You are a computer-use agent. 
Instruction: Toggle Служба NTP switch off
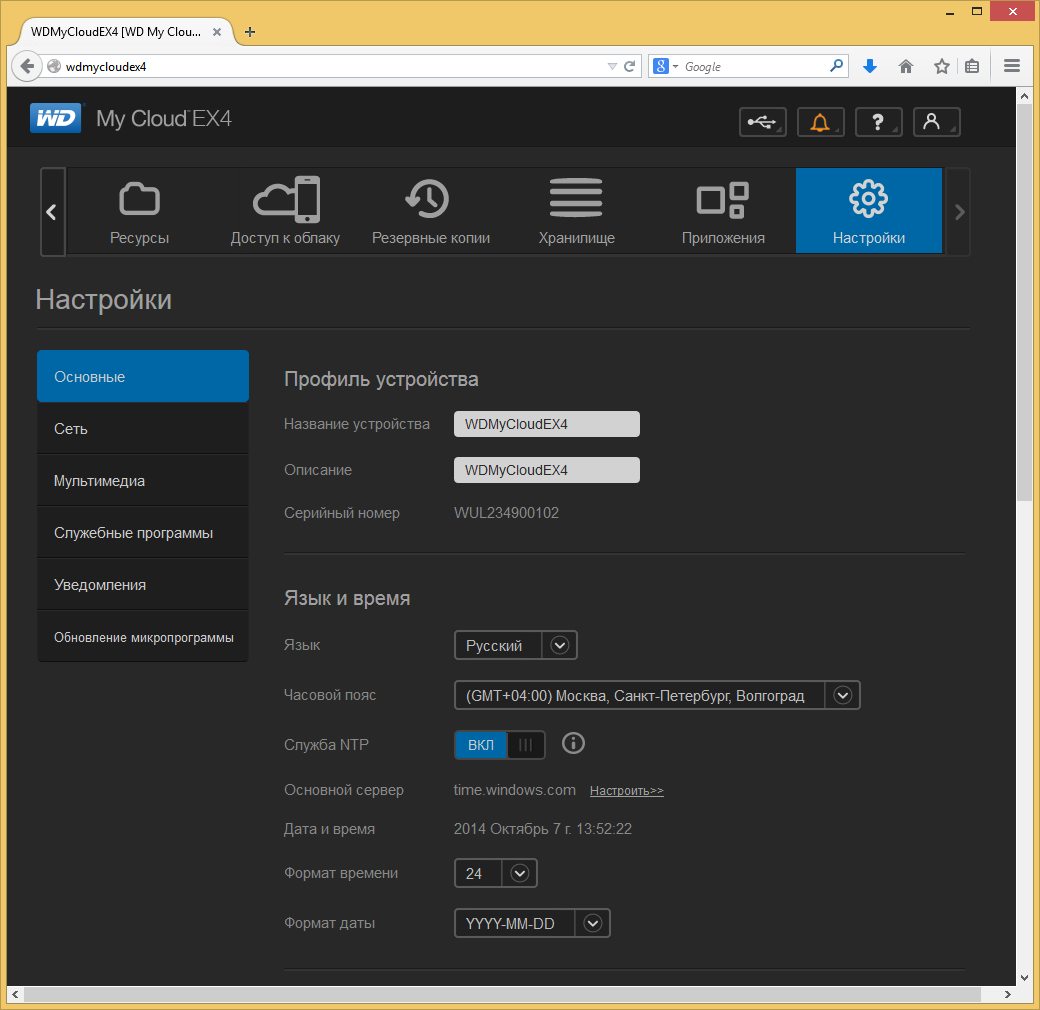[x=499, y=745]
